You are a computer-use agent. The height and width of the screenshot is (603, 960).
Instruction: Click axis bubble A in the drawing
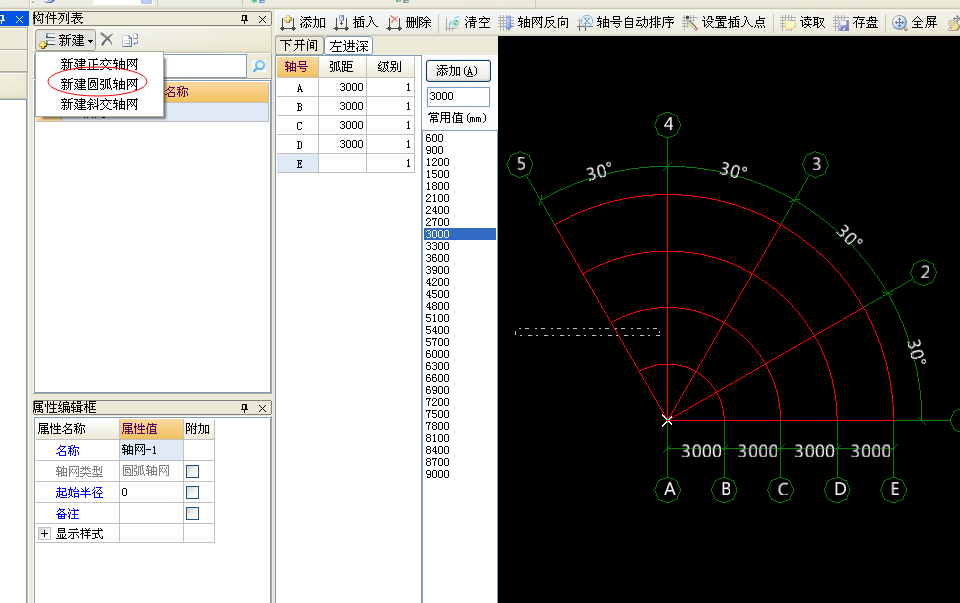[668, 490]
